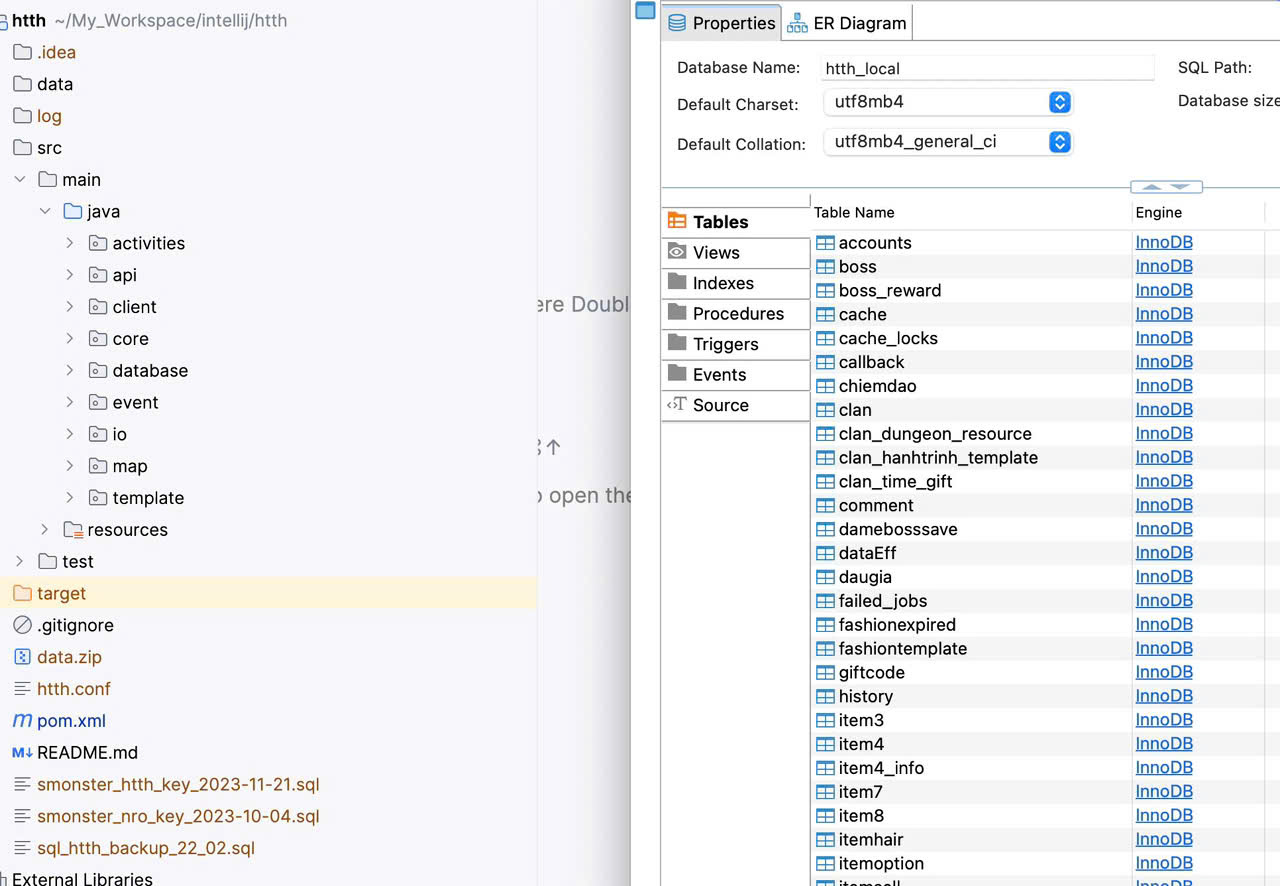Click the resources folder icon
Image resolution: width=1280 pixels, height=886 pixels.
pyautogui.click(x=73, y=530)
